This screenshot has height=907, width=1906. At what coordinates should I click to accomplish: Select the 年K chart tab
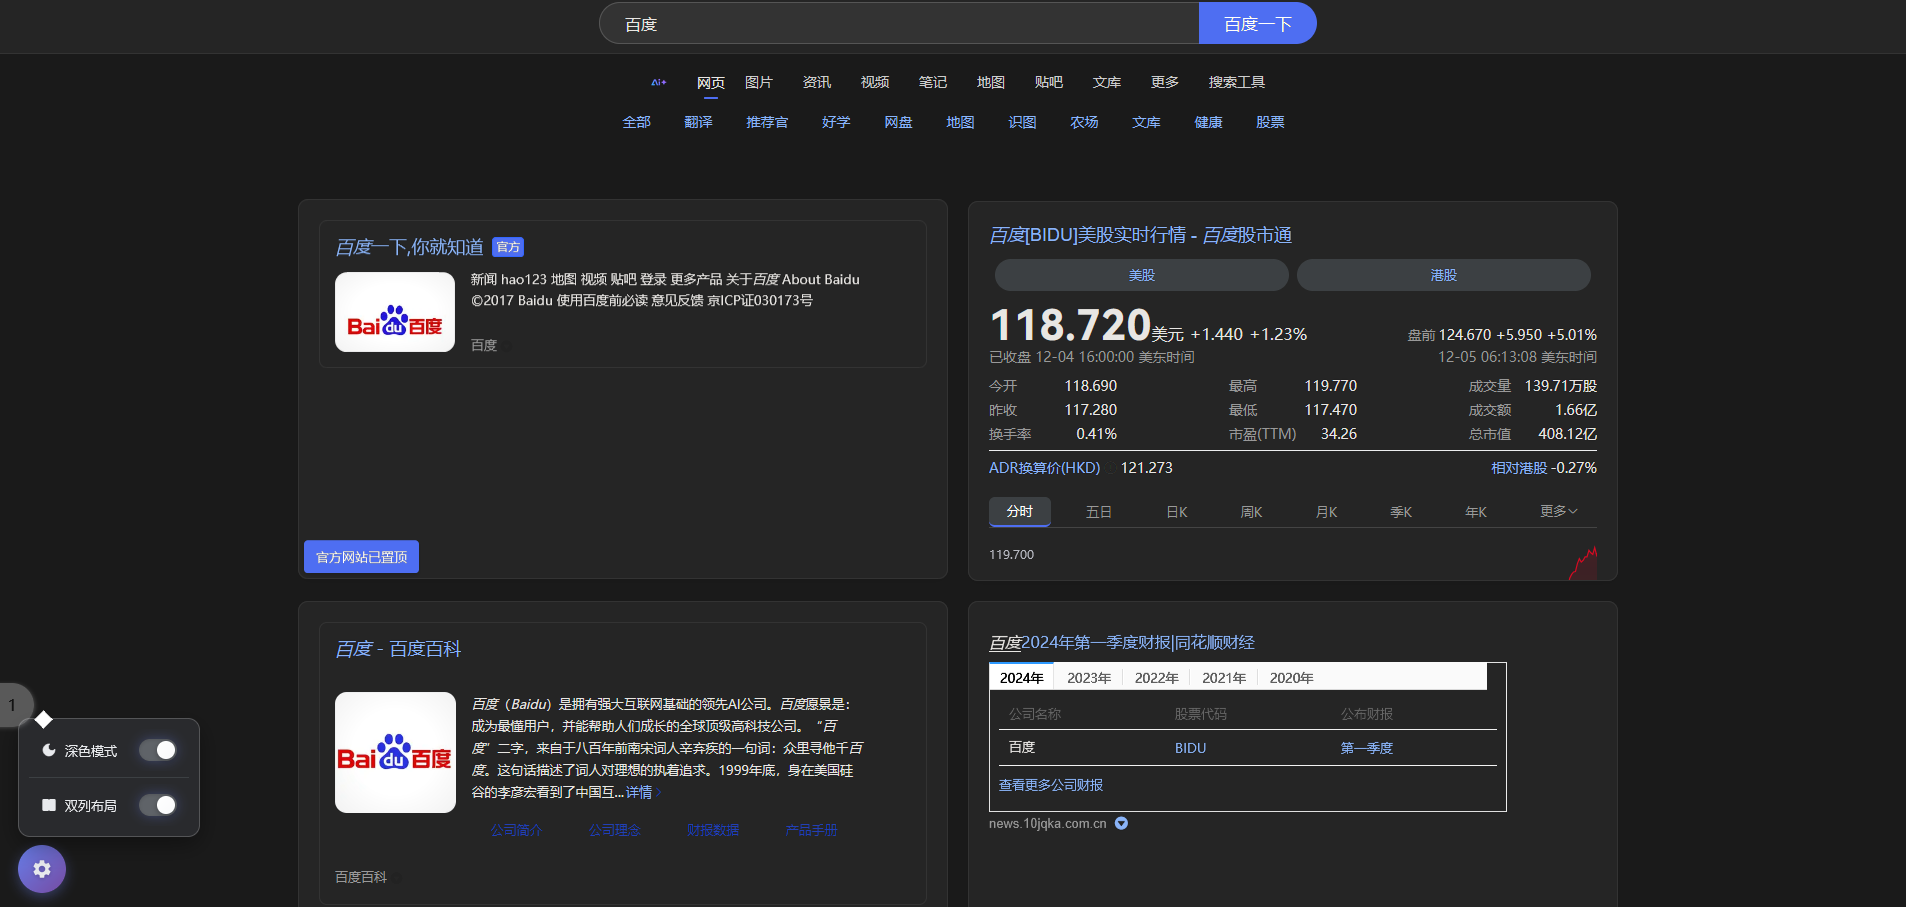click(1476, 512)
